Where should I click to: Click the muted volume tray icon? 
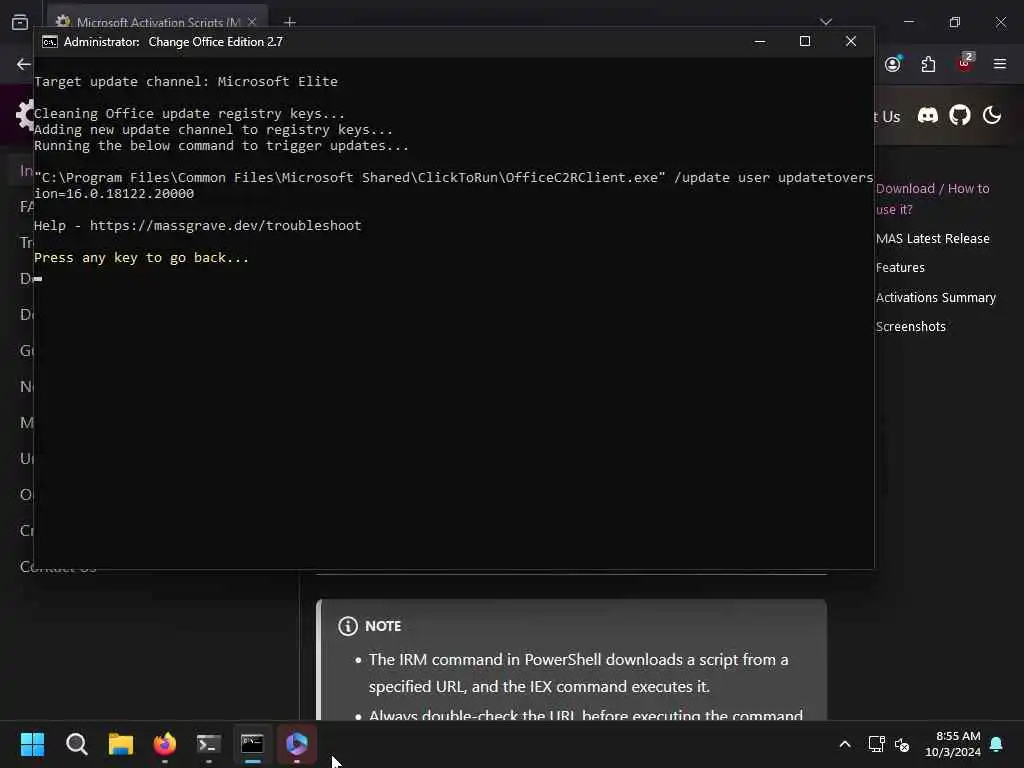tap(903, 744)
